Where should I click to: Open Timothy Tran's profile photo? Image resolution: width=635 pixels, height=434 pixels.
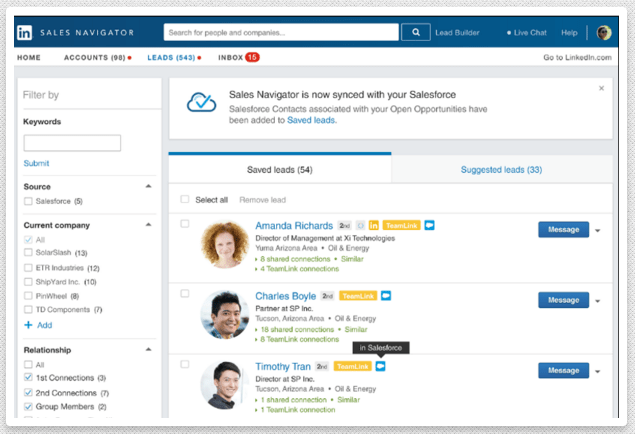tap(225, 385)
